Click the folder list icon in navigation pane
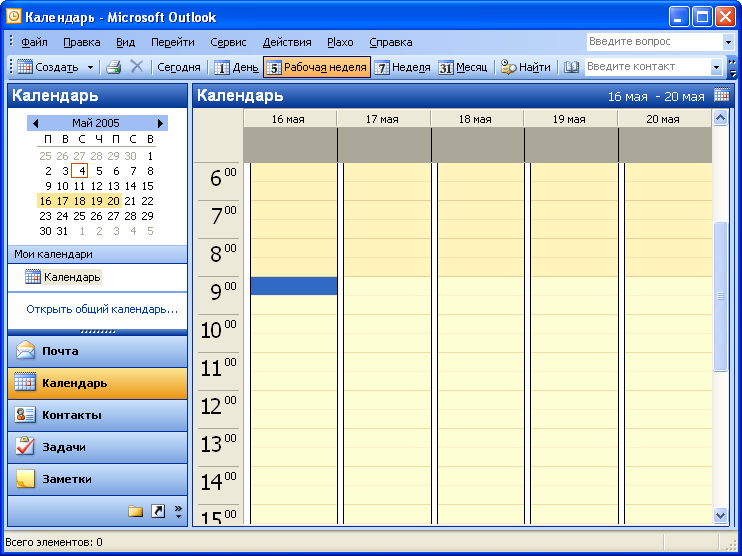This screenshot has height=556, width=742. click(x=136, y=511)
